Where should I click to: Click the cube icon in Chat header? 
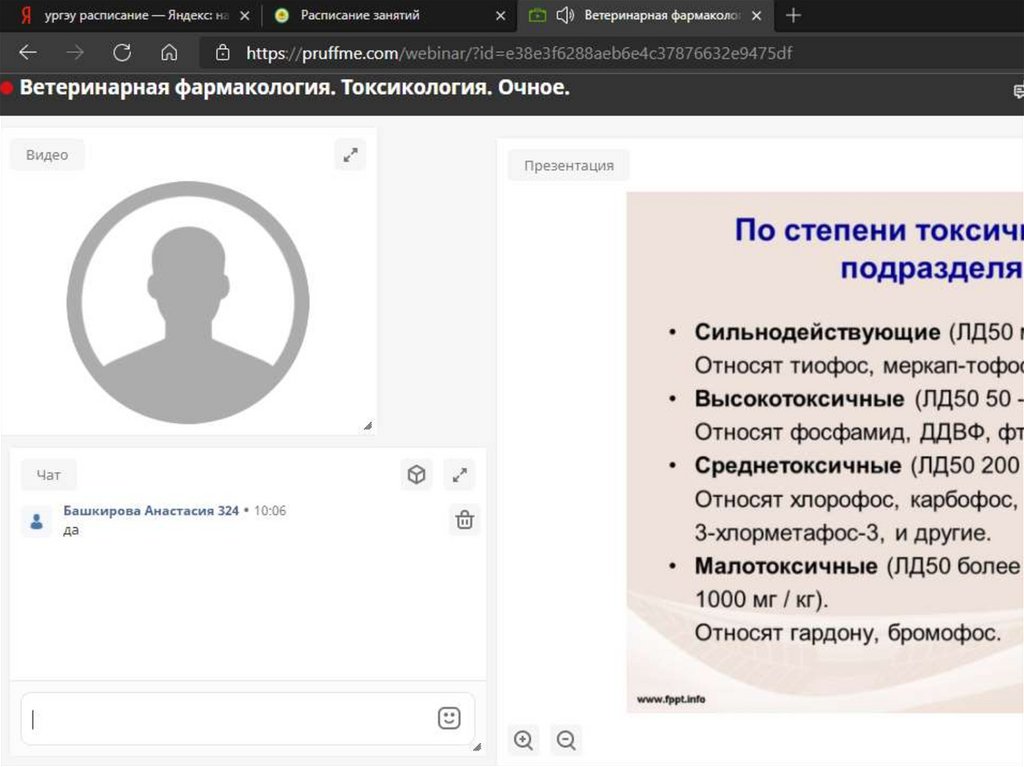(x=416, y=475)
